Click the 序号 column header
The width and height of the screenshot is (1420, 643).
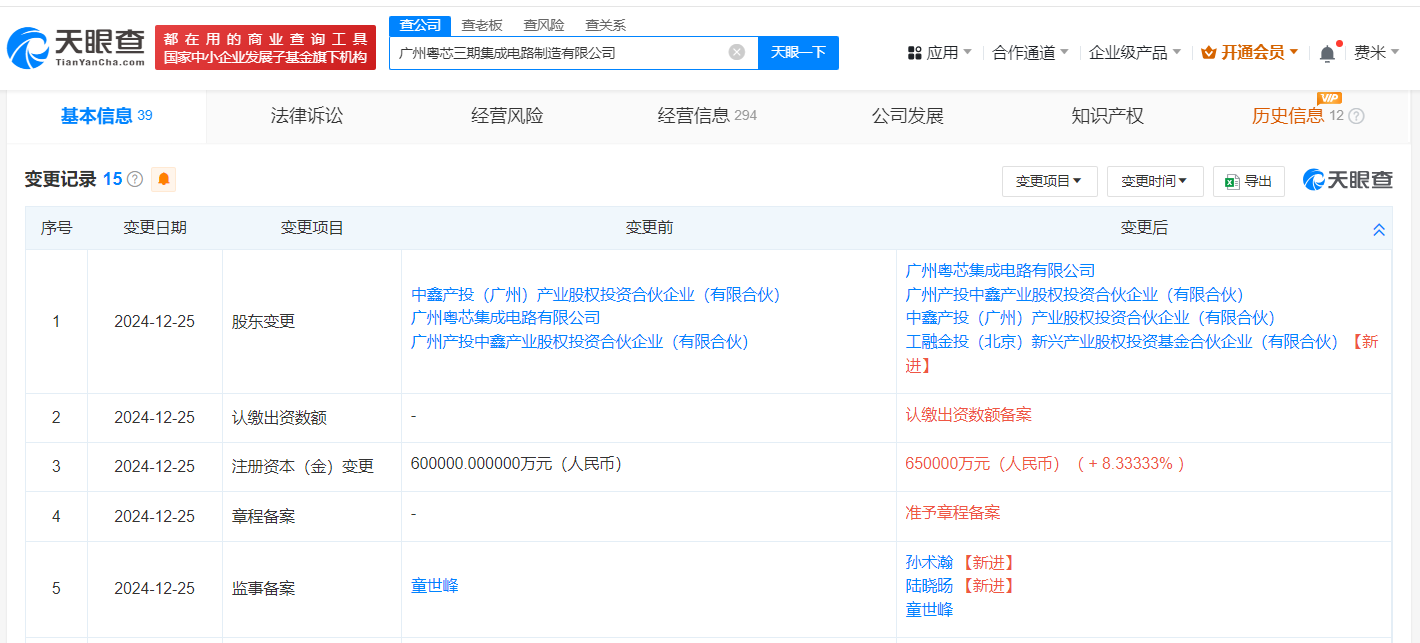[x=56, y=228]
